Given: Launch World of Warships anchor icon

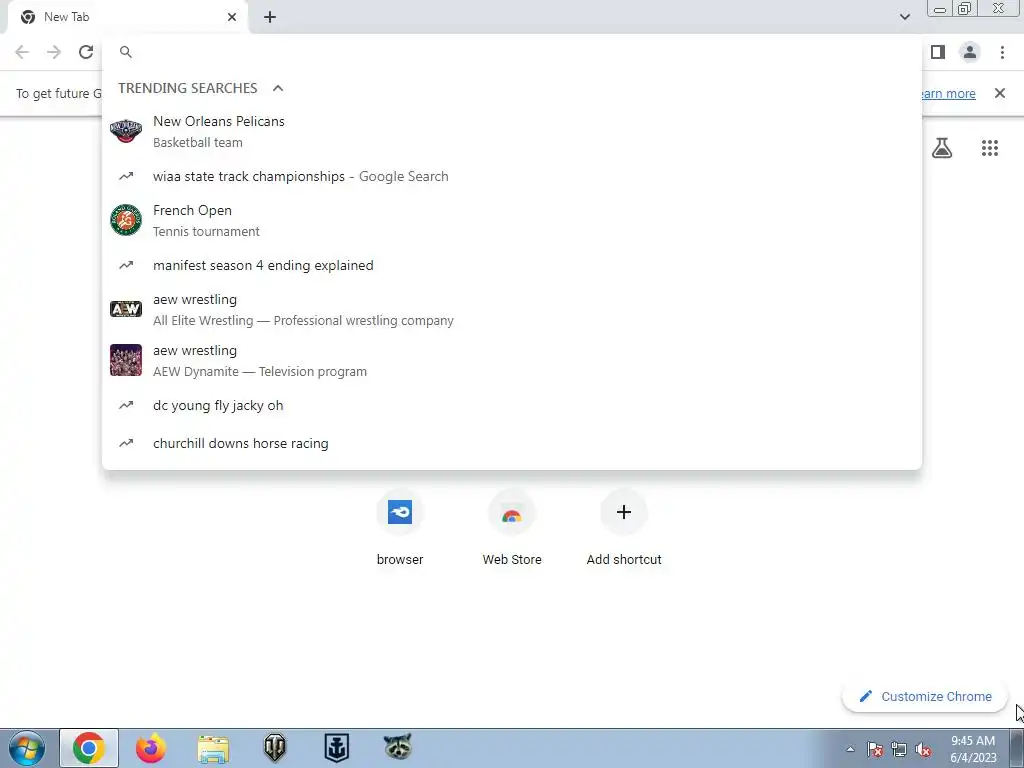Looking at the screenshot, I should [336, 748].
